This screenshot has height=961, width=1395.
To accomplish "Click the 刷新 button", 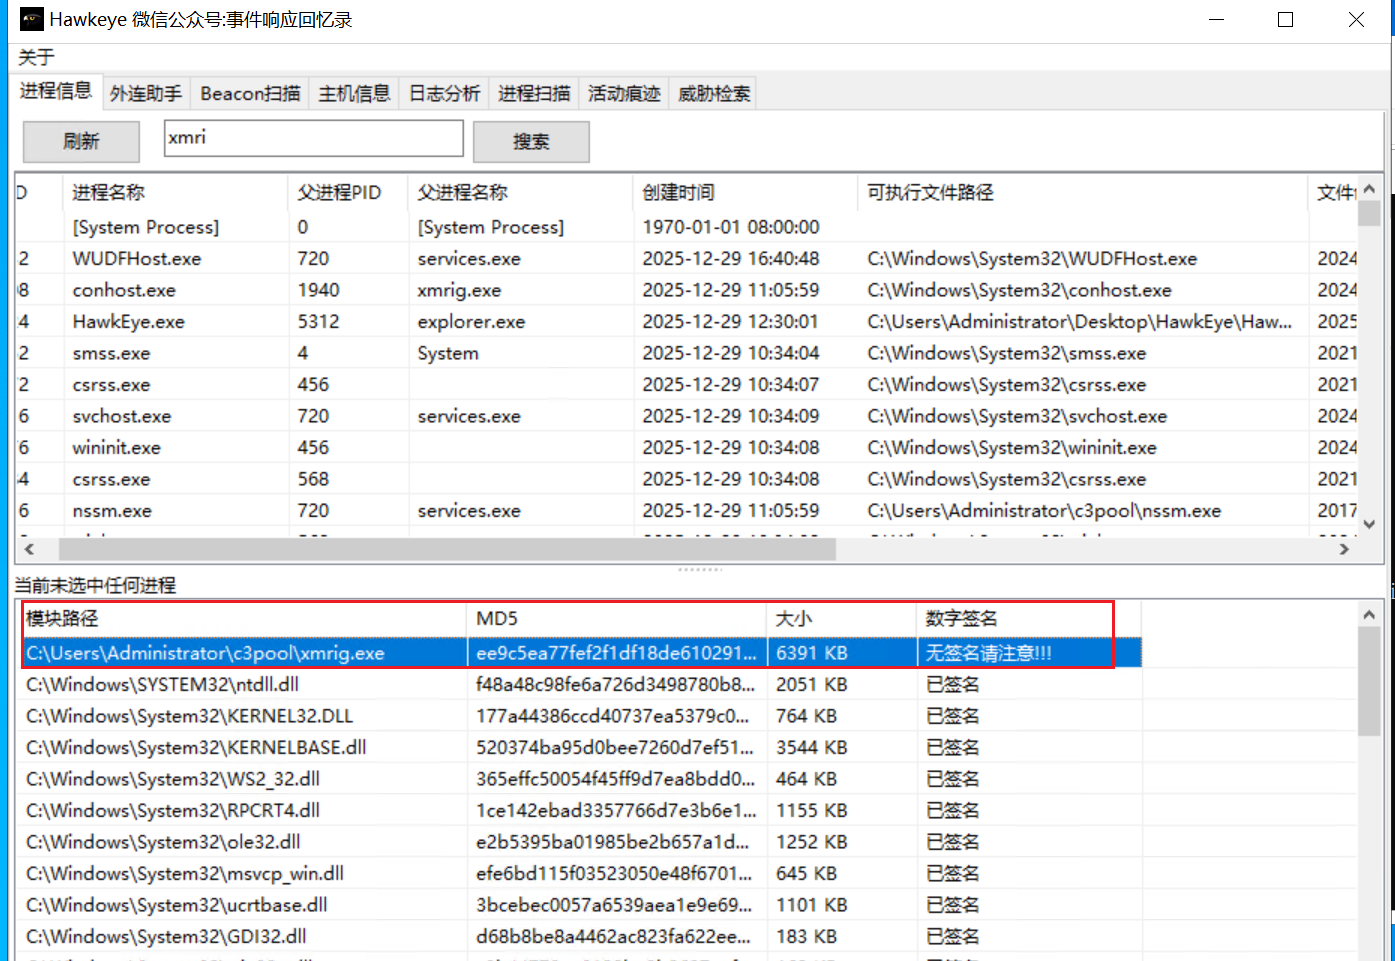I will point(81,141).
